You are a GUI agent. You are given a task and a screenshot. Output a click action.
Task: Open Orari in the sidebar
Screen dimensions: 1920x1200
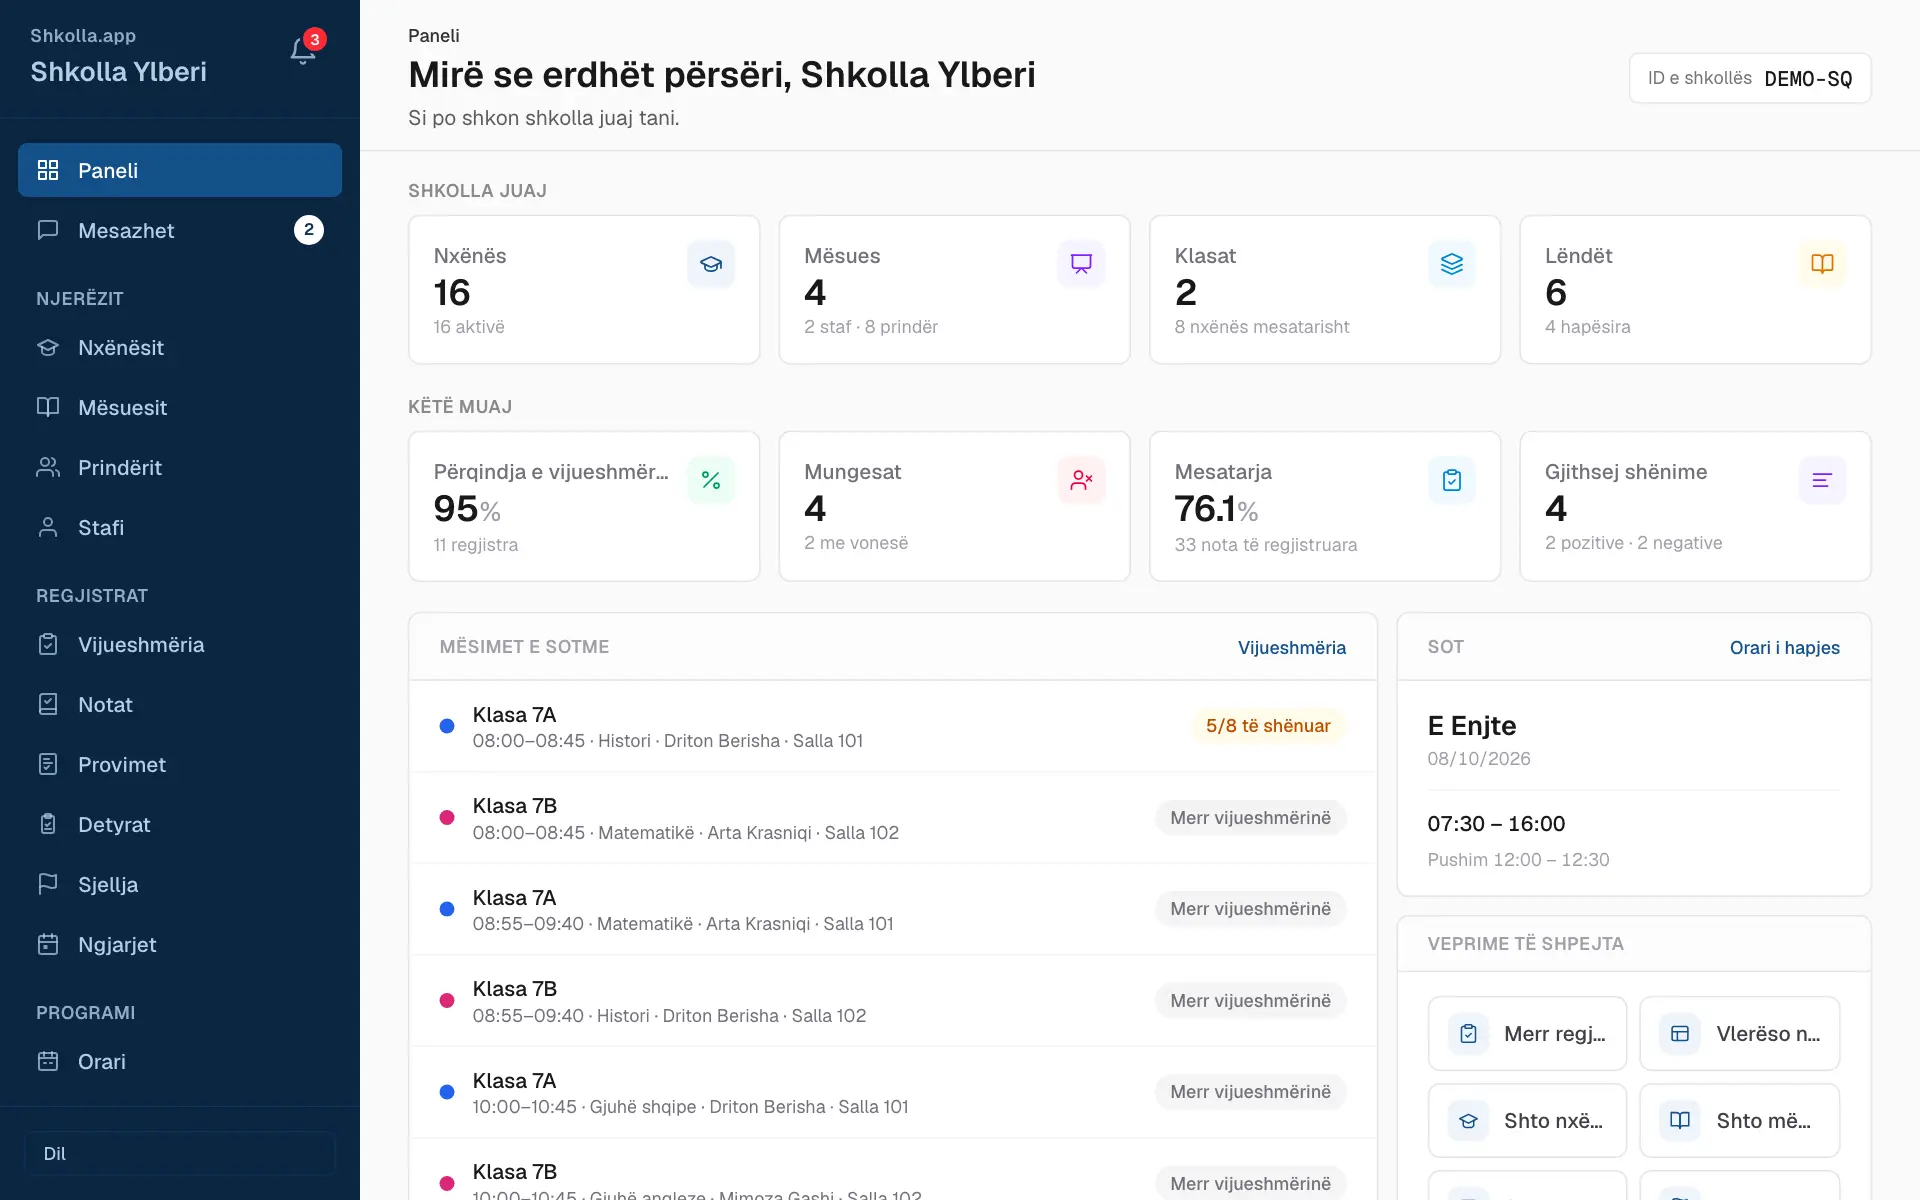click(x=180, y=1061)
